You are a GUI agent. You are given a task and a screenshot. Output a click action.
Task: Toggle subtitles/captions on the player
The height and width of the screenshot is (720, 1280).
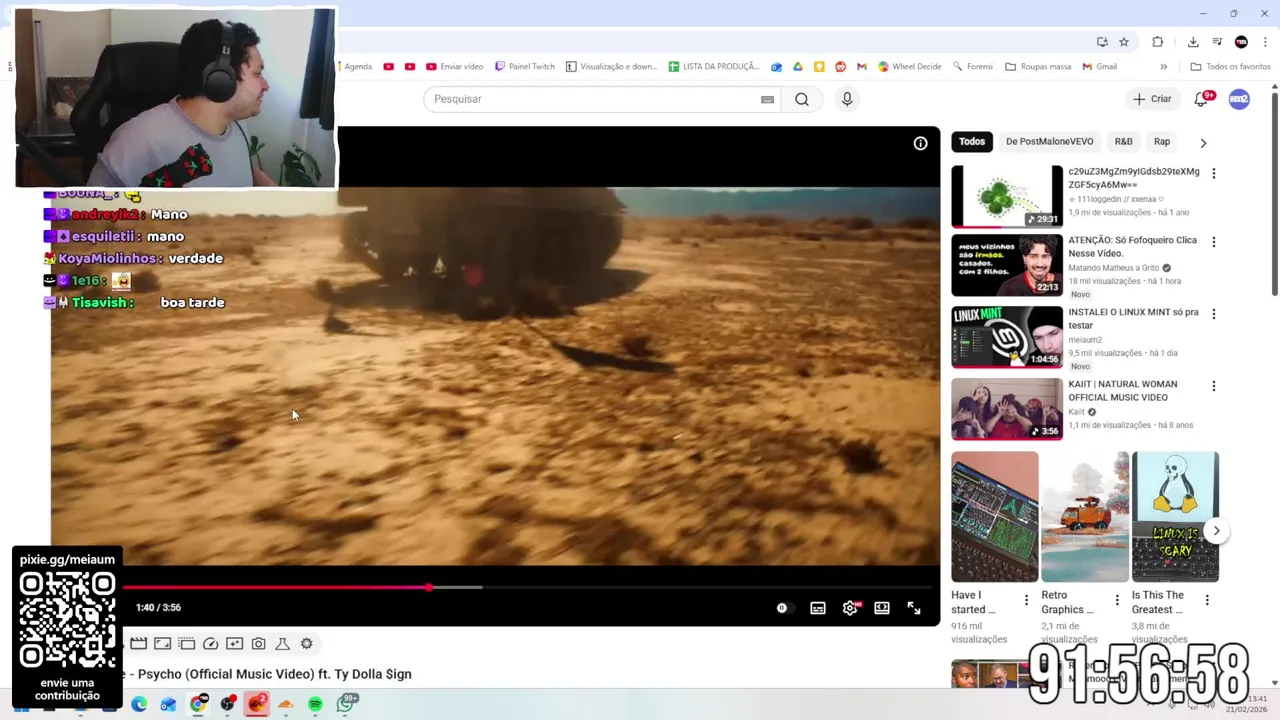pyautogui.click(x=818, y=608)
